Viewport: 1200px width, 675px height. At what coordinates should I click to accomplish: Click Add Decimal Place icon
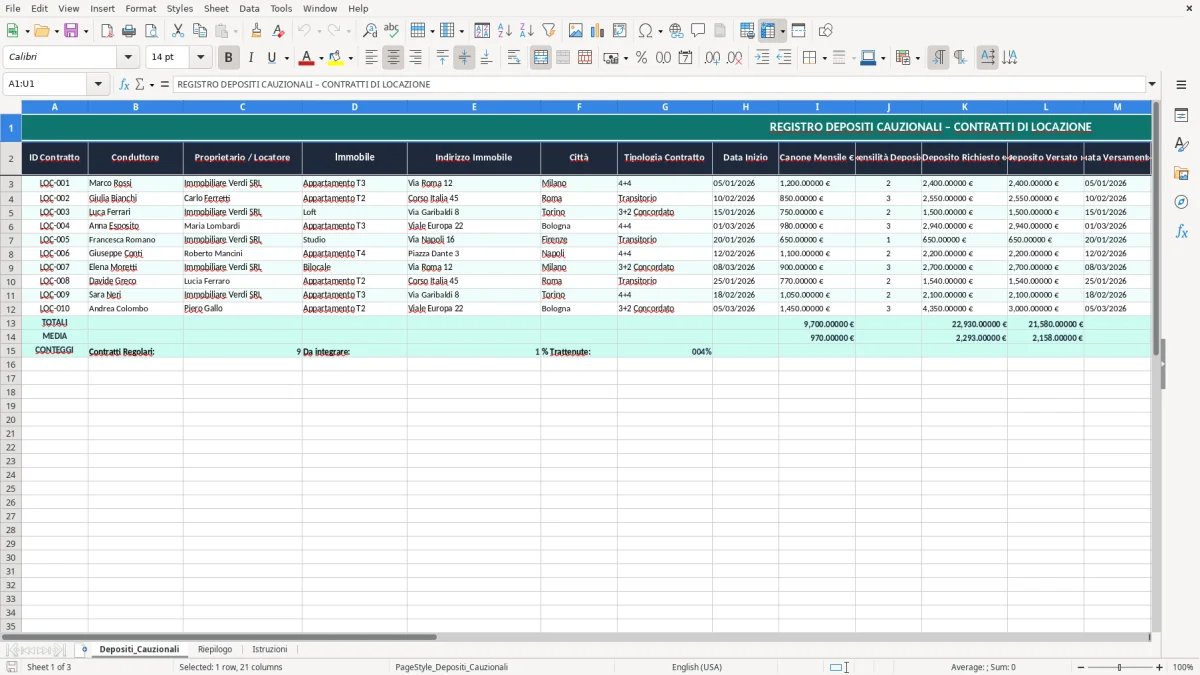(713, 58)
